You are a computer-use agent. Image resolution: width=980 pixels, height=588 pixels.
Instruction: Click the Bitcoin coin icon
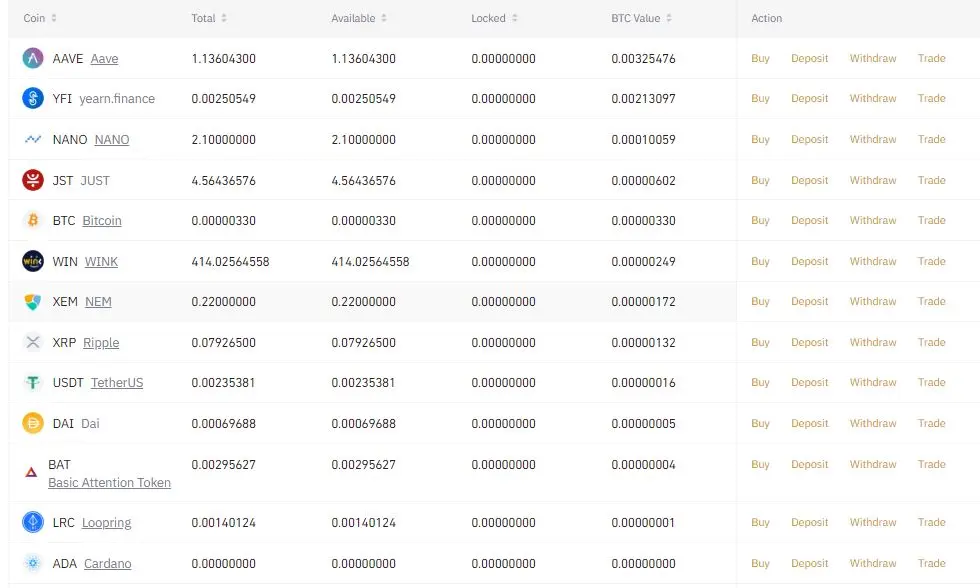32,220
